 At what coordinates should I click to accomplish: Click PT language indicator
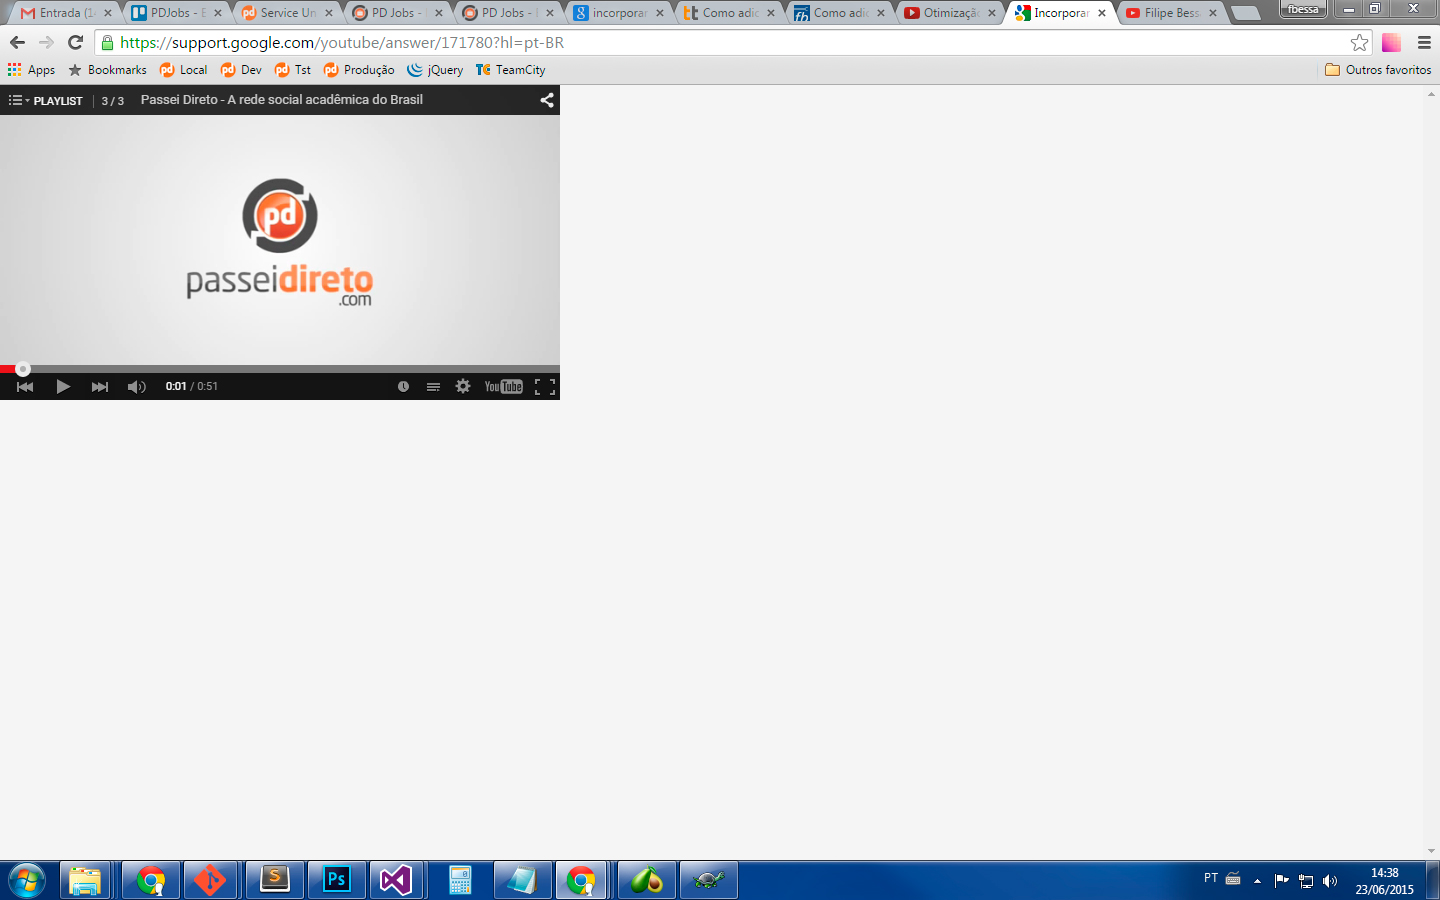1211,878
